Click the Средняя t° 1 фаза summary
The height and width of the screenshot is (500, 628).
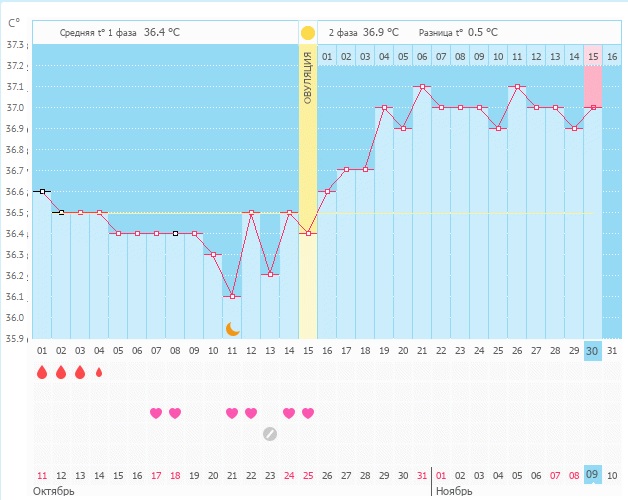click(x=120, y=32)
